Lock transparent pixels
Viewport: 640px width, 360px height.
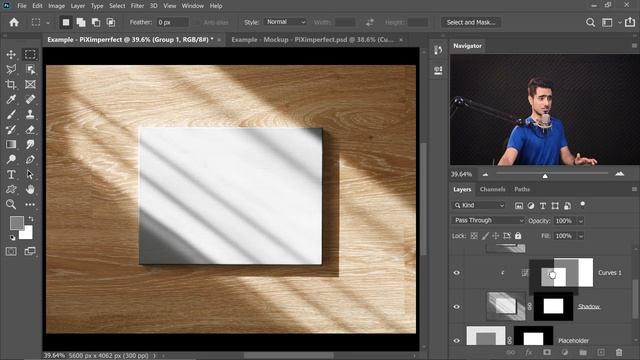pos(474,236)
